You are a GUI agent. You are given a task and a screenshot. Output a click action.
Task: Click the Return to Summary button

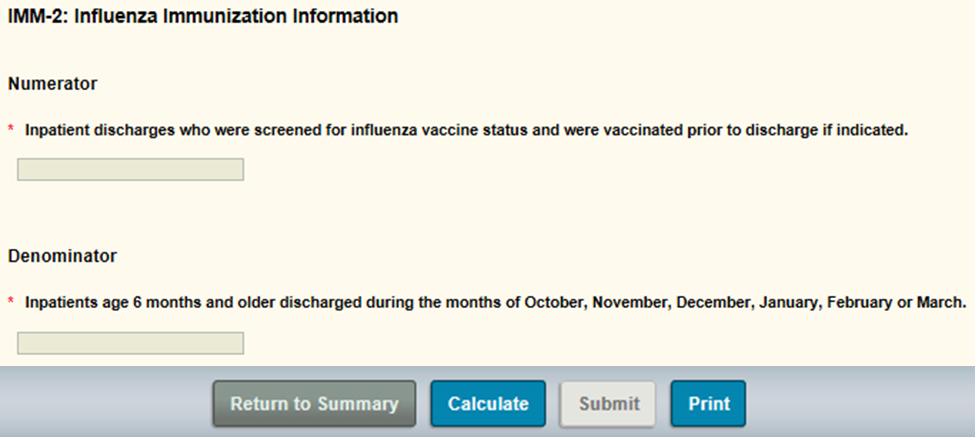click(x=314, y=404)
